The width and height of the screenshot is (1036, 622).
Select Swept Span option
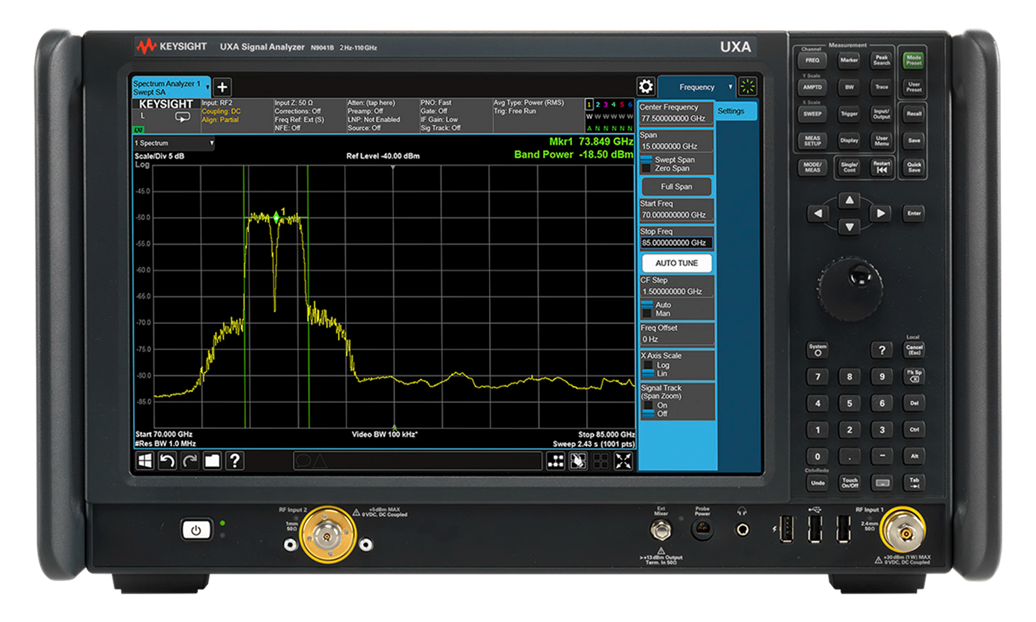tap(667, 159)
